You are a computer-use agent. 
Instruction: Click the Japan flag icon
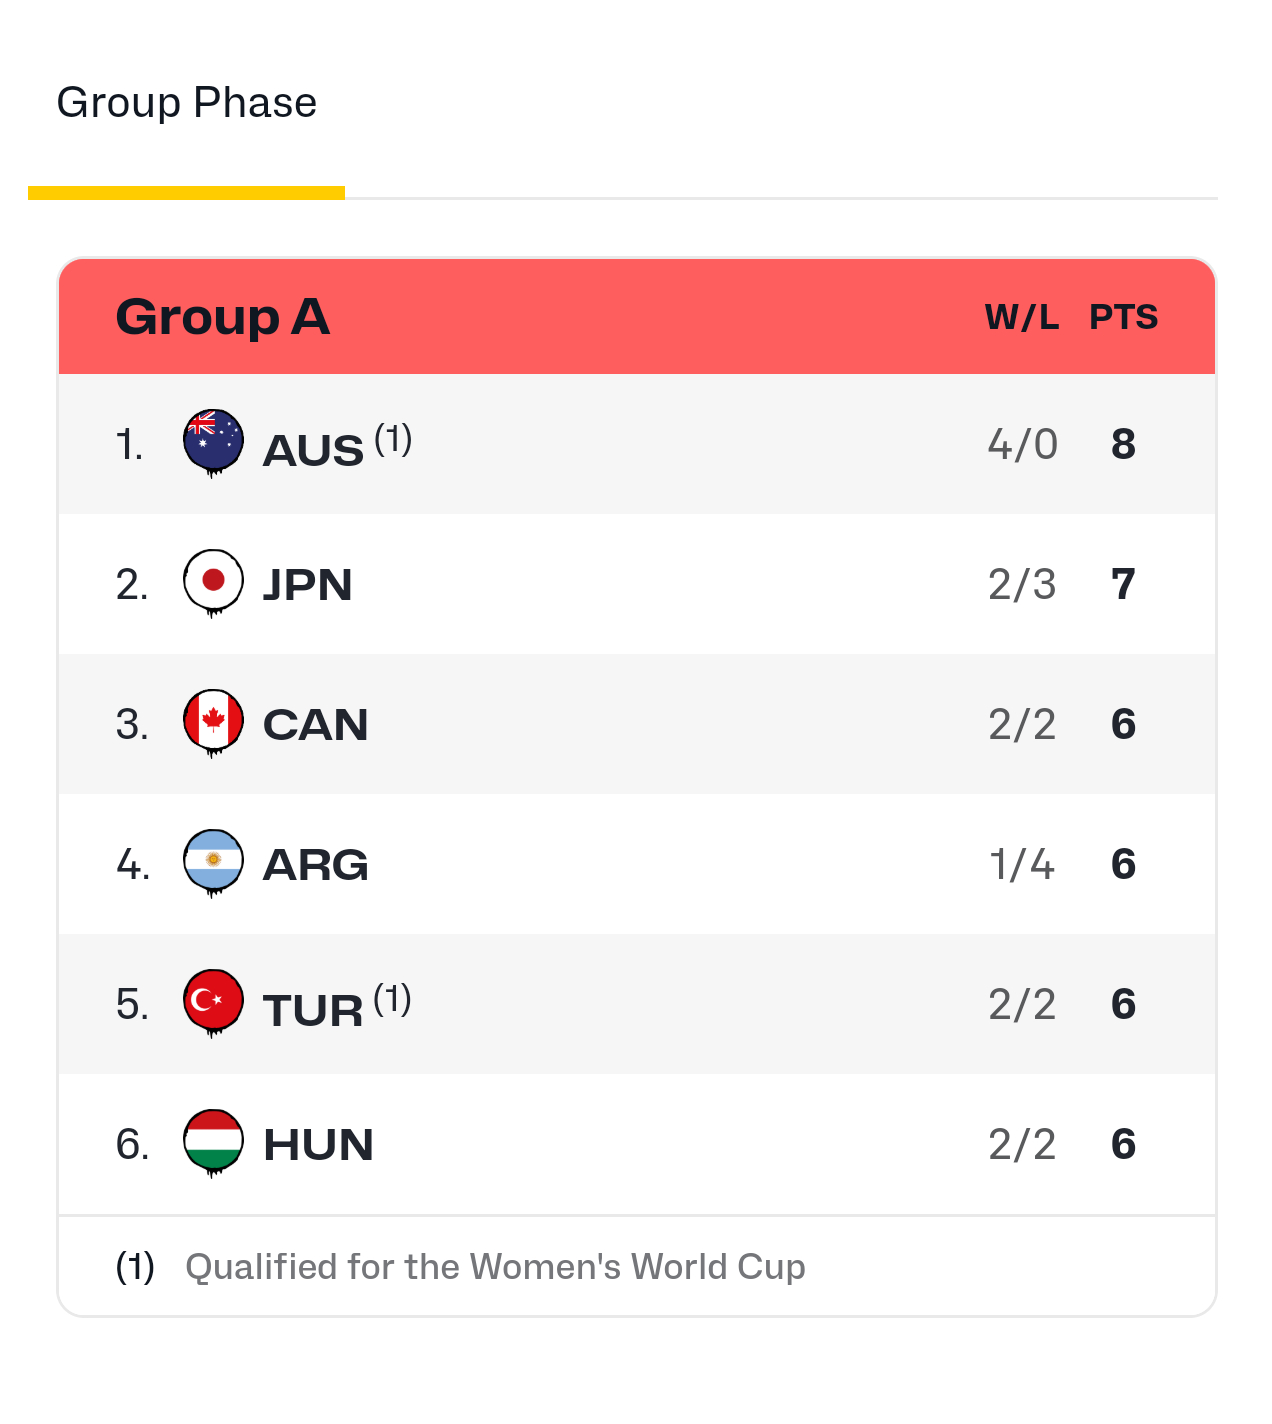pos(213,581)
